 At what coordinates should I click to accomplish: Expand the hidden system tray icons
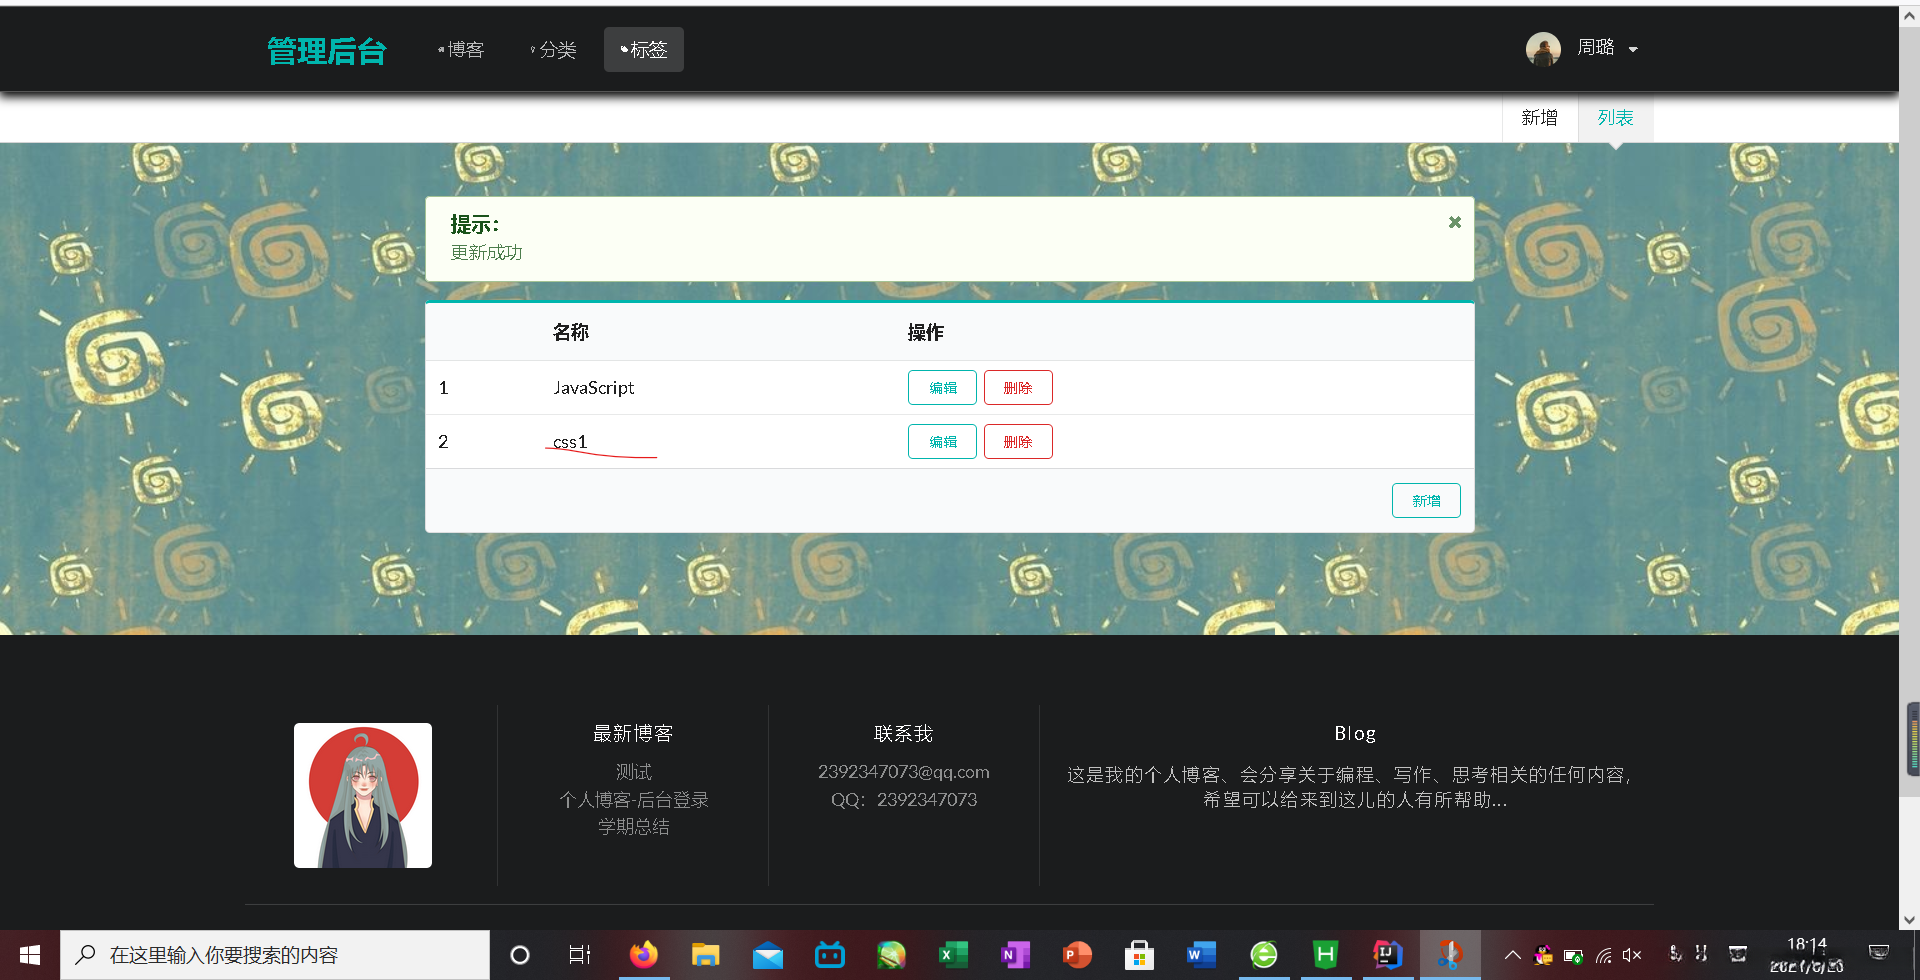[x=1512, y=954]
